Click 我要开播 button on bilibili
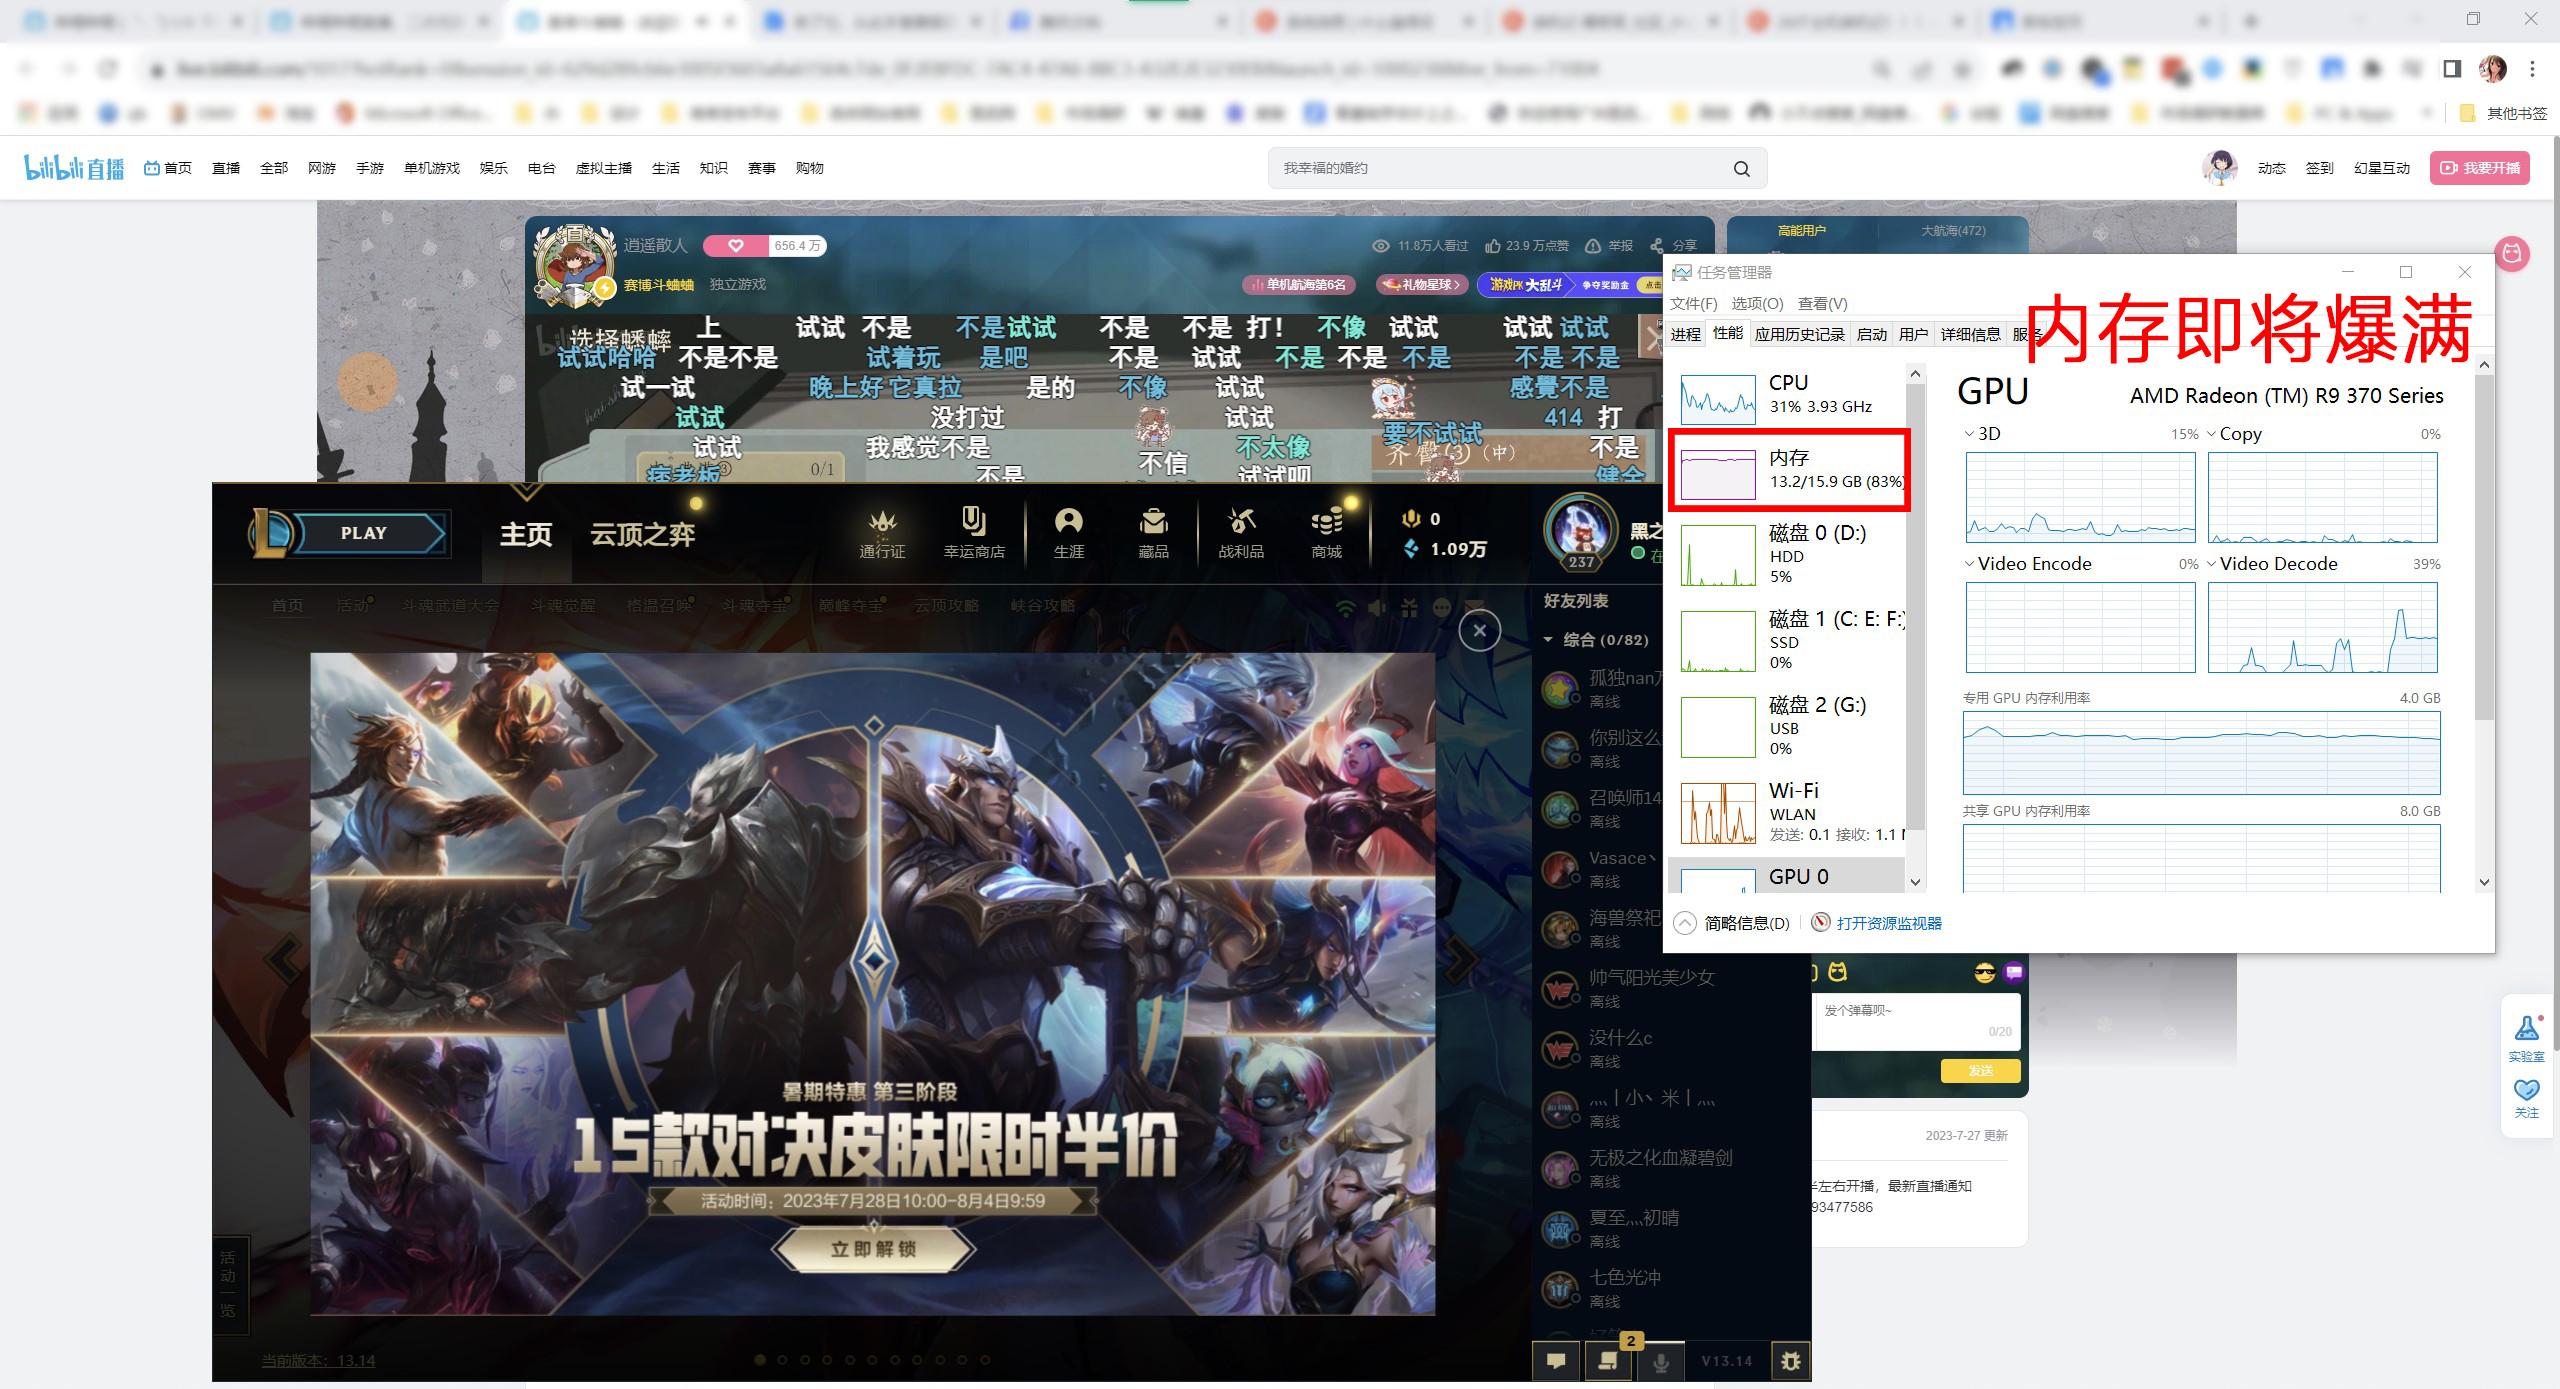2560x1389 pixels. [x=2480, y=168]
